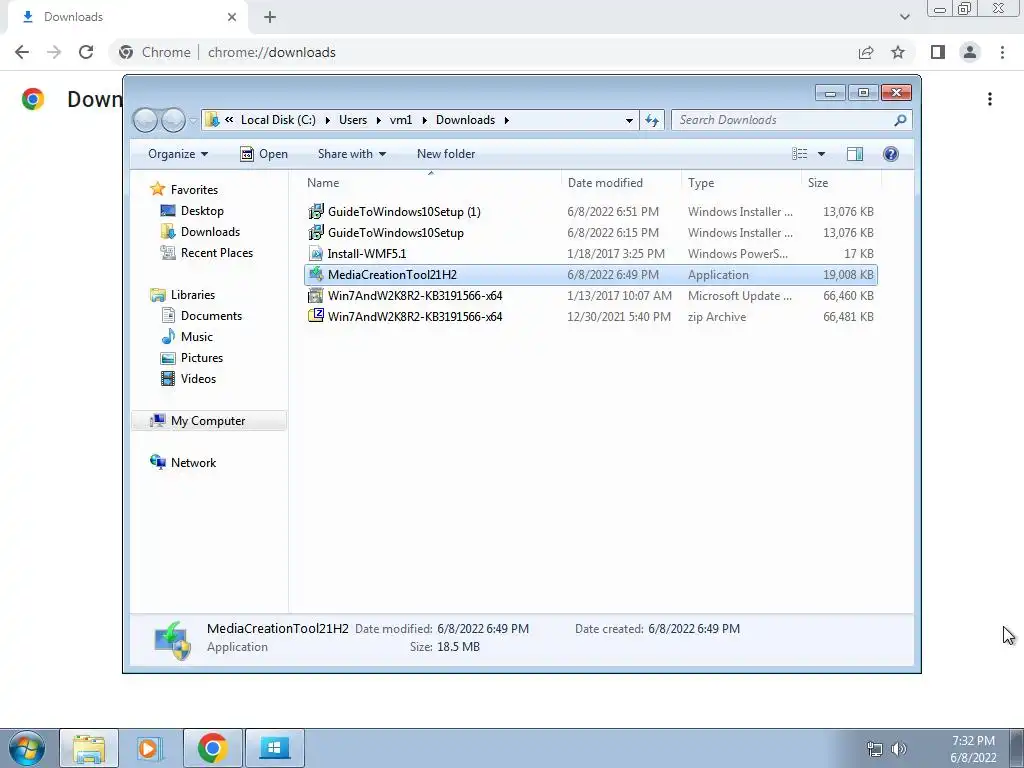Select the GuideToWindows10Setup installer icon
The image size is (1024, 768).
click(316, 232)
